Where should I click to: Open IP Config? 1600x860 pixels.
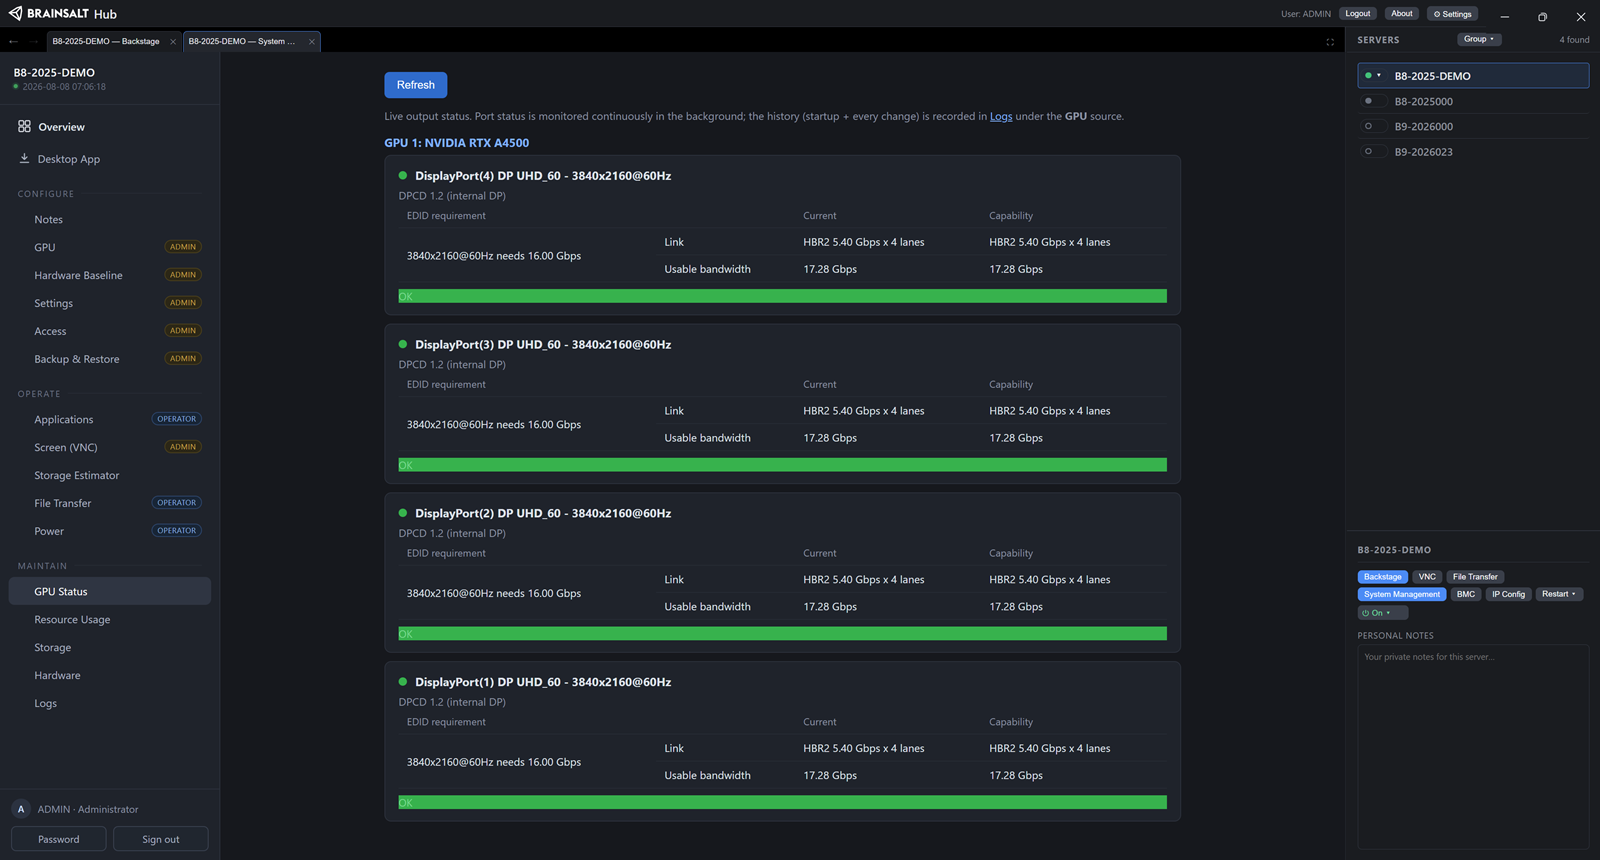click(1509, 594)
